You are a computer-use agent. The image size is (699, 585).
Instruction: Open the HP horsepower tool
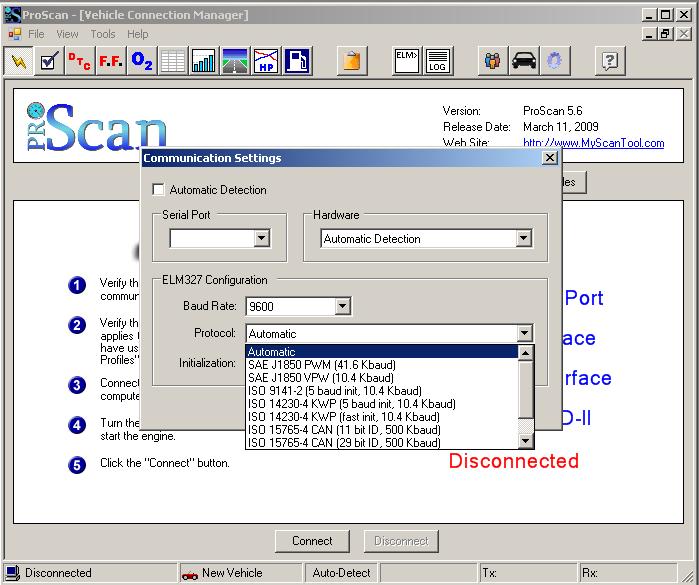coord(265,61)
